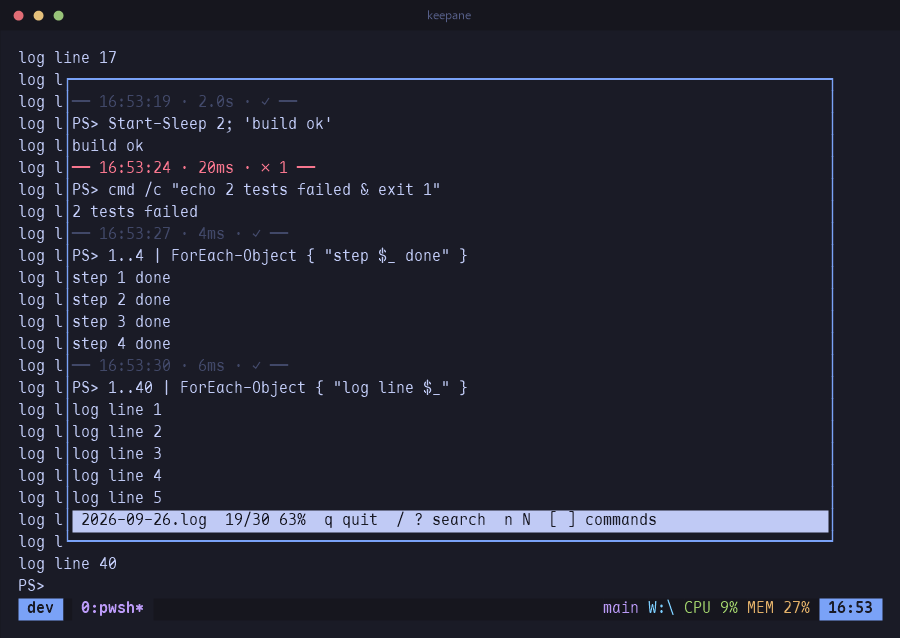This screenshot has width=900, height=638.
Task: Click the 16:53 clock in status bar
Action: click(851, 608)
